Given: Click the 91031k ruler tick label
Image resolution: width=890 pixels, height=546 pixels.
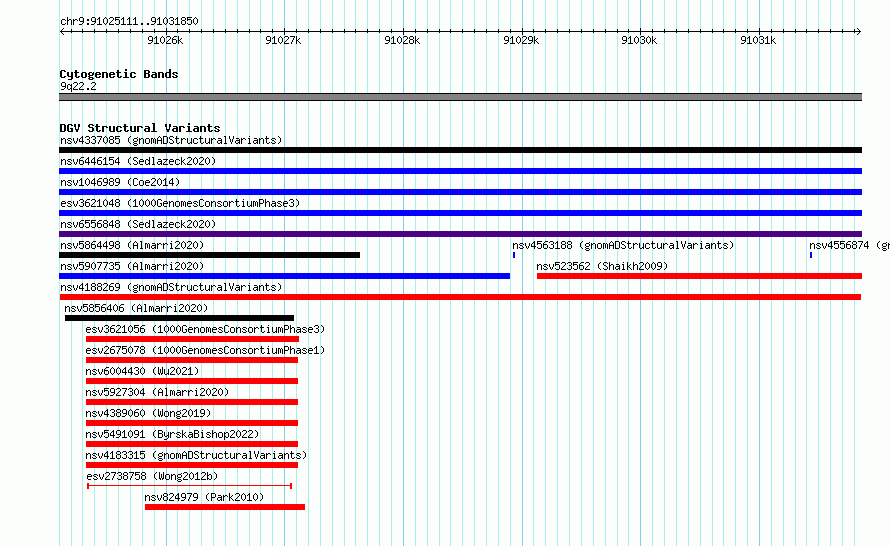Looking at the screenshot, I should (758, 40).
